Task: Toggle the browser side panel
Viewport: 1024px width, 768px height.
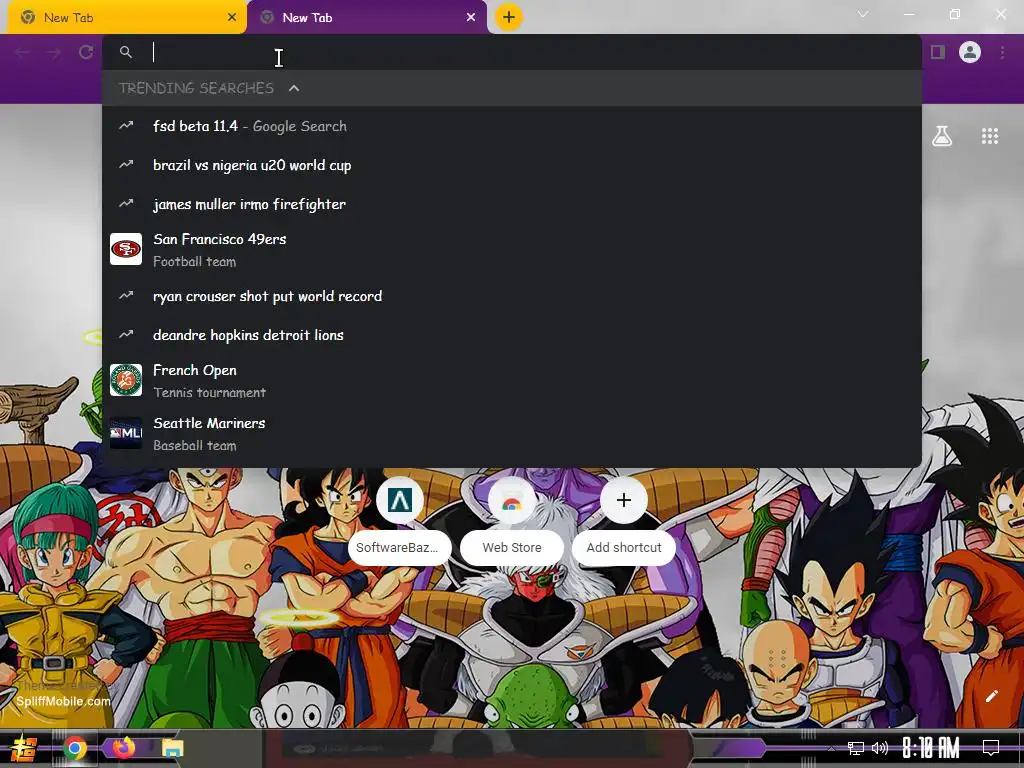Action: click(938, 52)
